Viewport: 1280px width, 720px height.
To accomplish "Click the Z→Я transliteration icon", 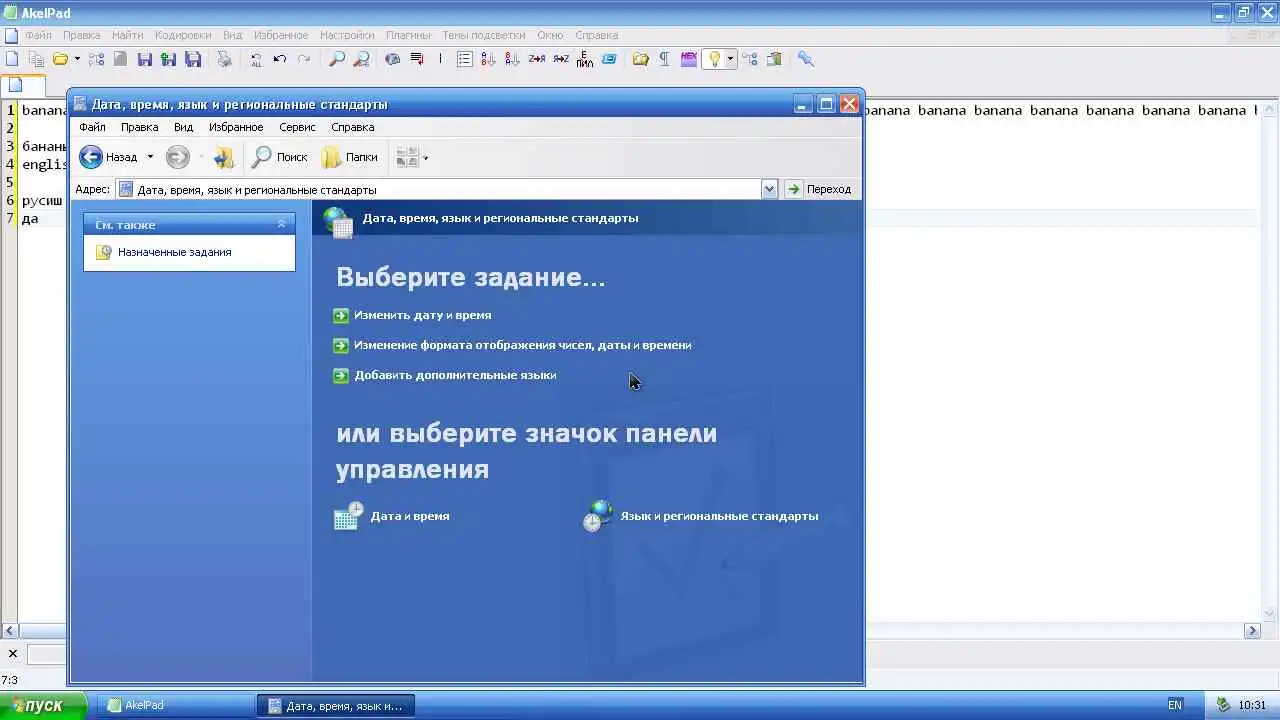I will point(537,59).
